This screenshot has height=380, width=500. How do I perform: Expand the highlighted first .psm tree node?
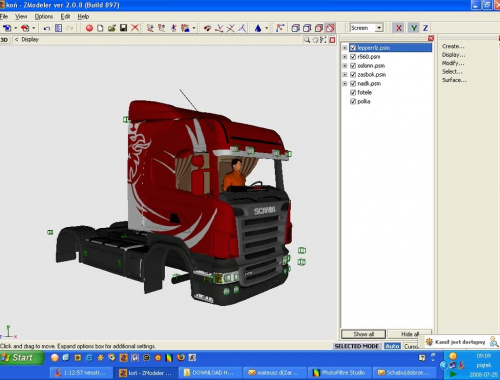pyautogui.click(x=345, y=48)
